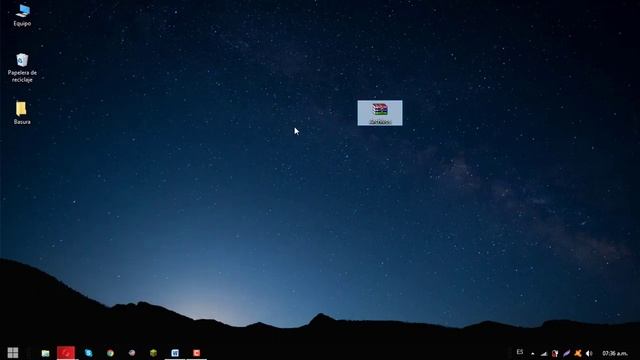This screenshot has width=640, height=360.
Task: Select the Papelera de reciclaje icon
Action: pyautogui.click(x=22, y=68)
